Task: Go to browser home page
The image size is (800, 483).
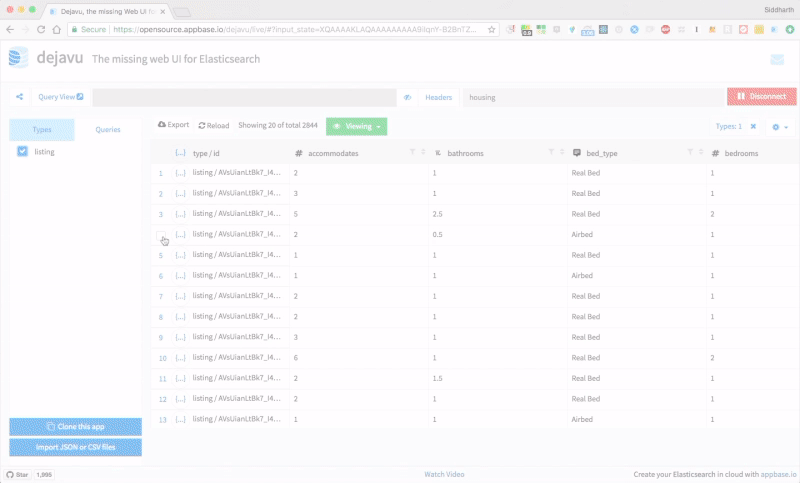Action: click(x=57, y=30)
